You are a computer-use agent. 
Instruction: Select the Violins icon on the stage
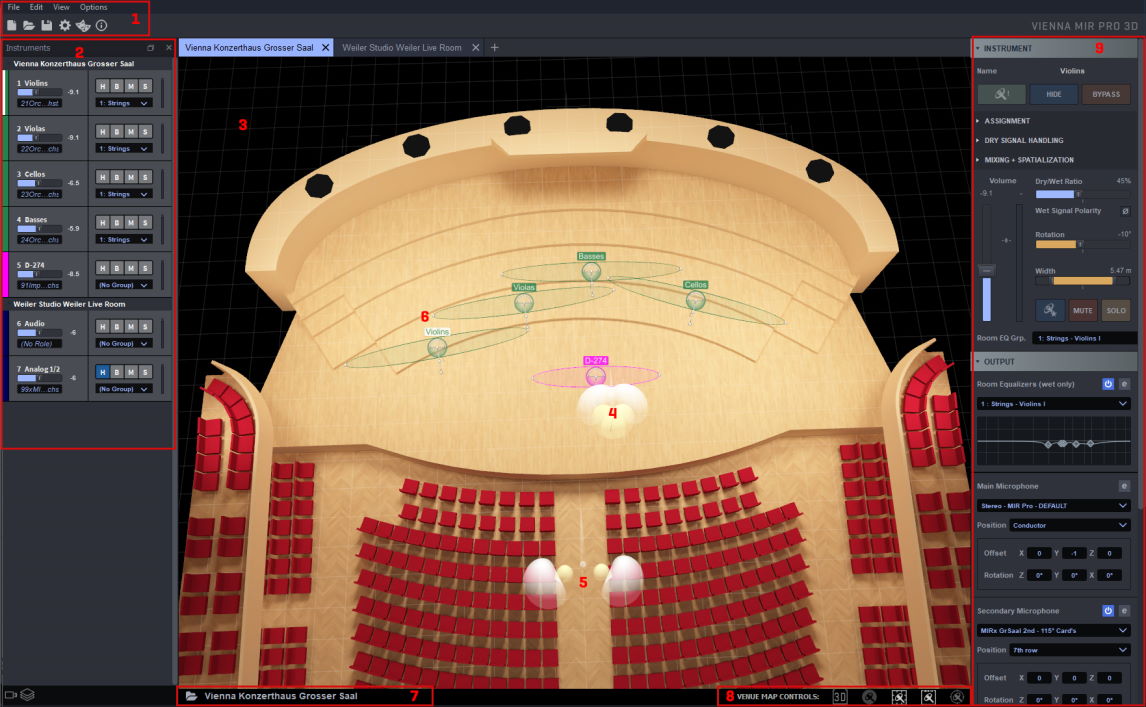point(437,347)
